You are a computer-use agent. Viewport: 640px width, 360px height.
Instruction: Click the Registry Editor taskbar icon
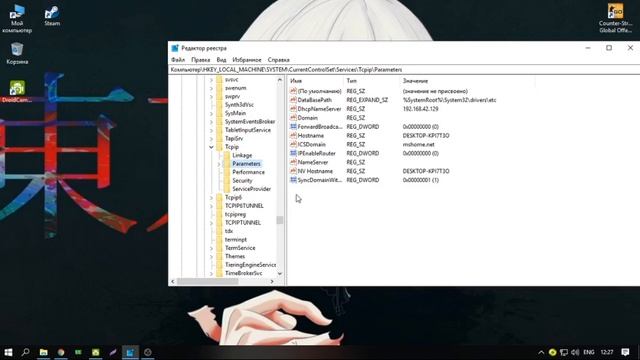(130, 352)
